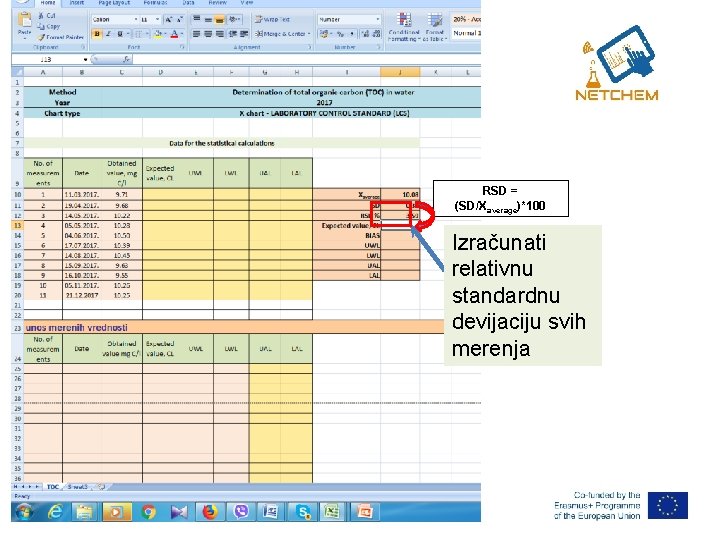The image size is (720, 540).
Task: Select the TOC sheet tab
Action: tap(53, 487)
